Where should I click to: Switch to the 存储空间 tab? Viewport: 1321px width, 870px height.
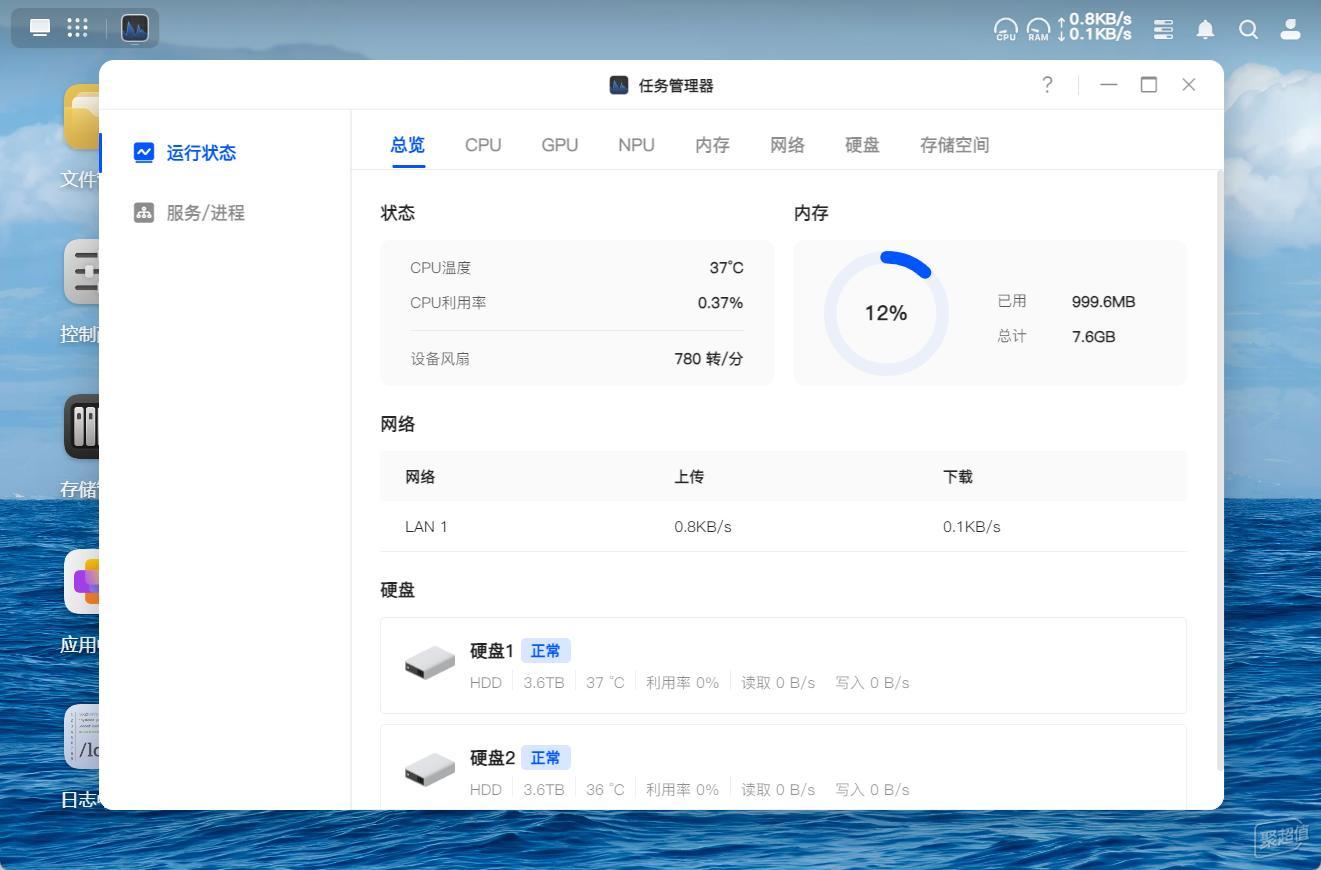954,145
